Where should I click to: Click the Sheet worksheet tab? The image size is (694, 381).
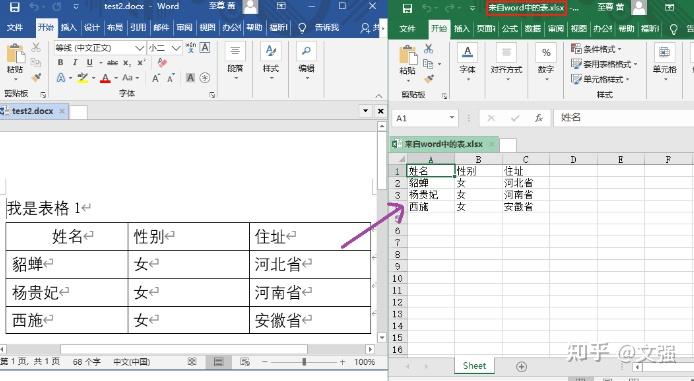pyautogui.click(x=474, y=366)
